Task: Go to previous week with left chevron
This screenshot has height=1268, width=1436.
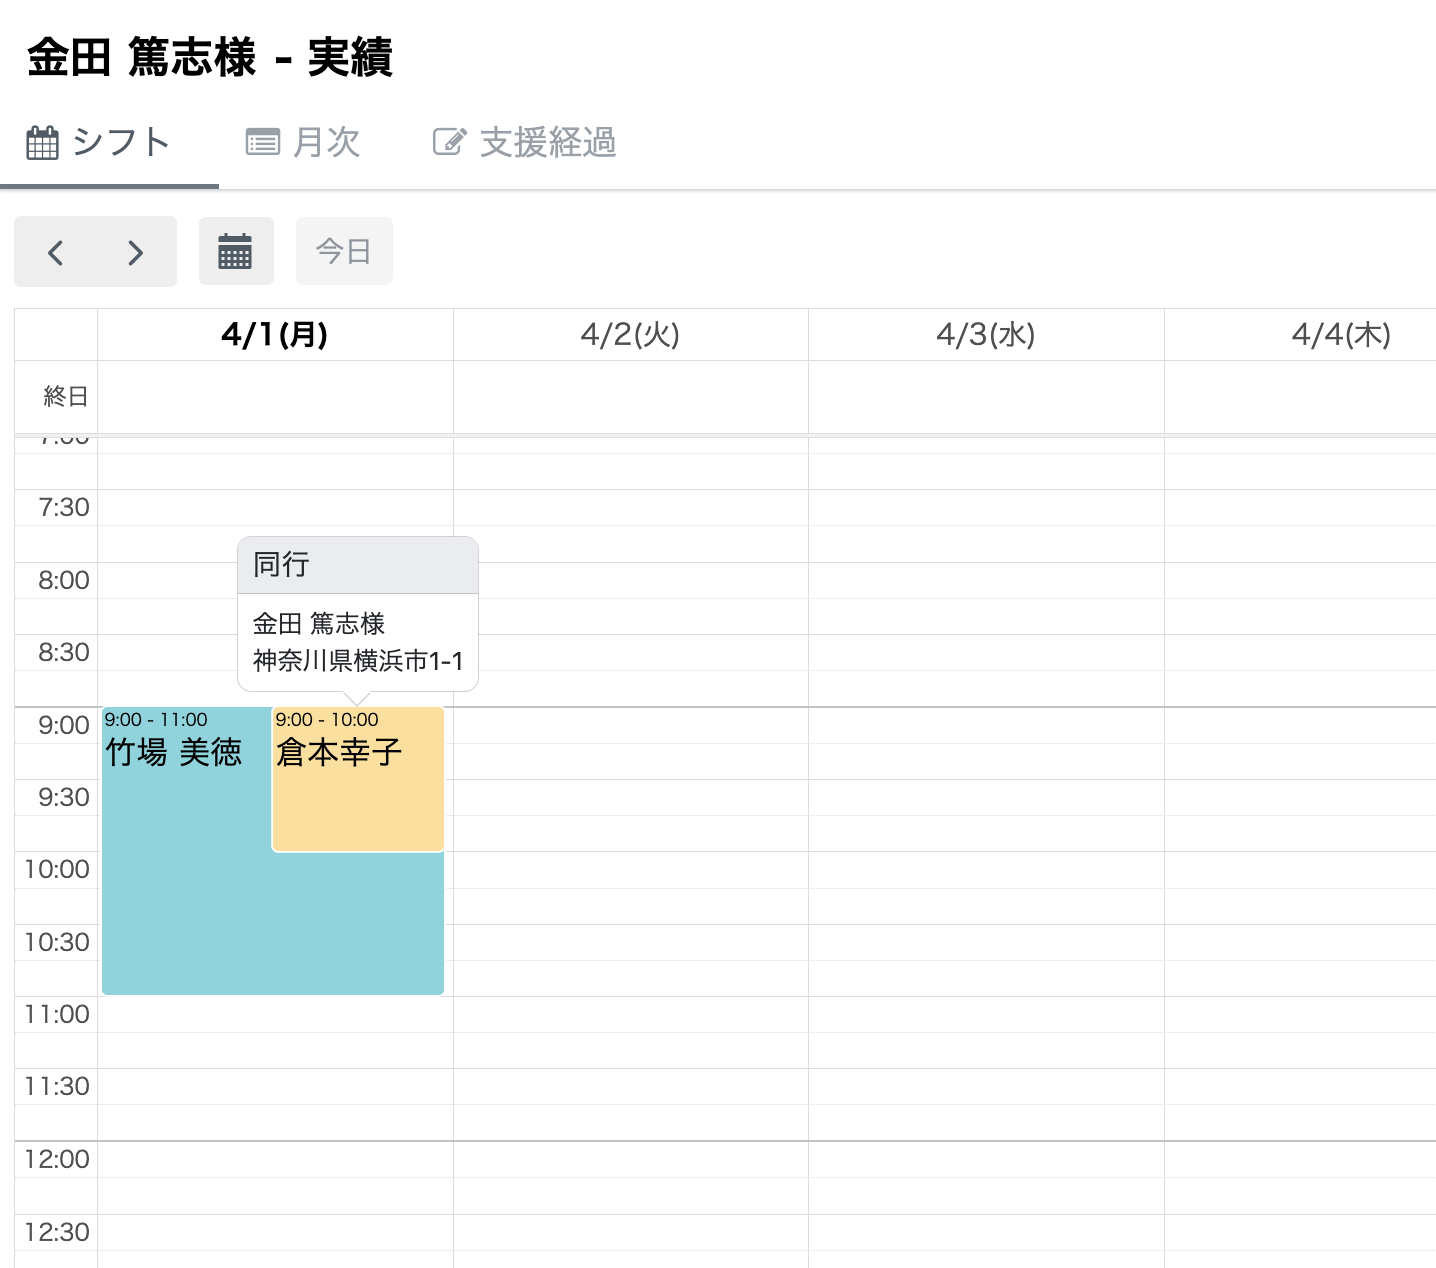Action: click(56, 252)
